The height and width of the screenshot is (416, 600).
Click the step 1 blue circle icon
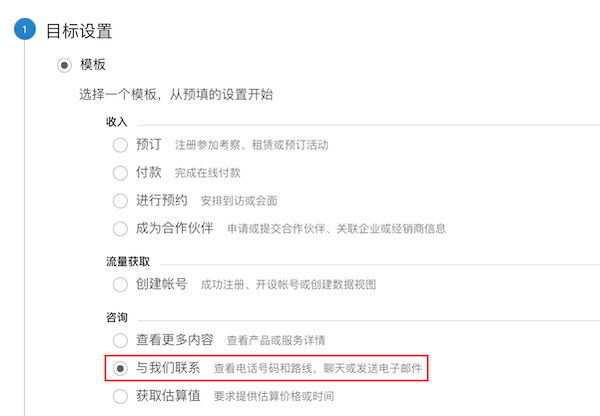tap(25, 29)
